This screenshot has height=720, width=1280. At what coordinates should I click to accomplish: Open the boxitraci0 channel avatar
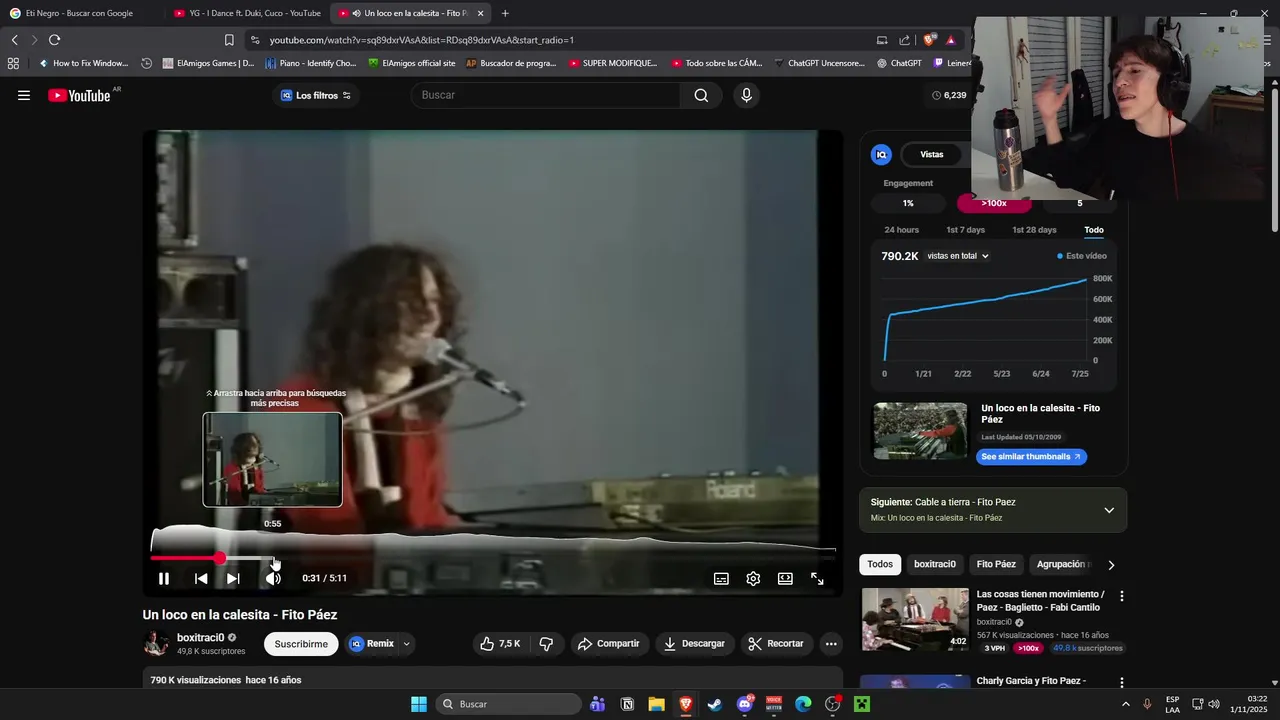156,644
